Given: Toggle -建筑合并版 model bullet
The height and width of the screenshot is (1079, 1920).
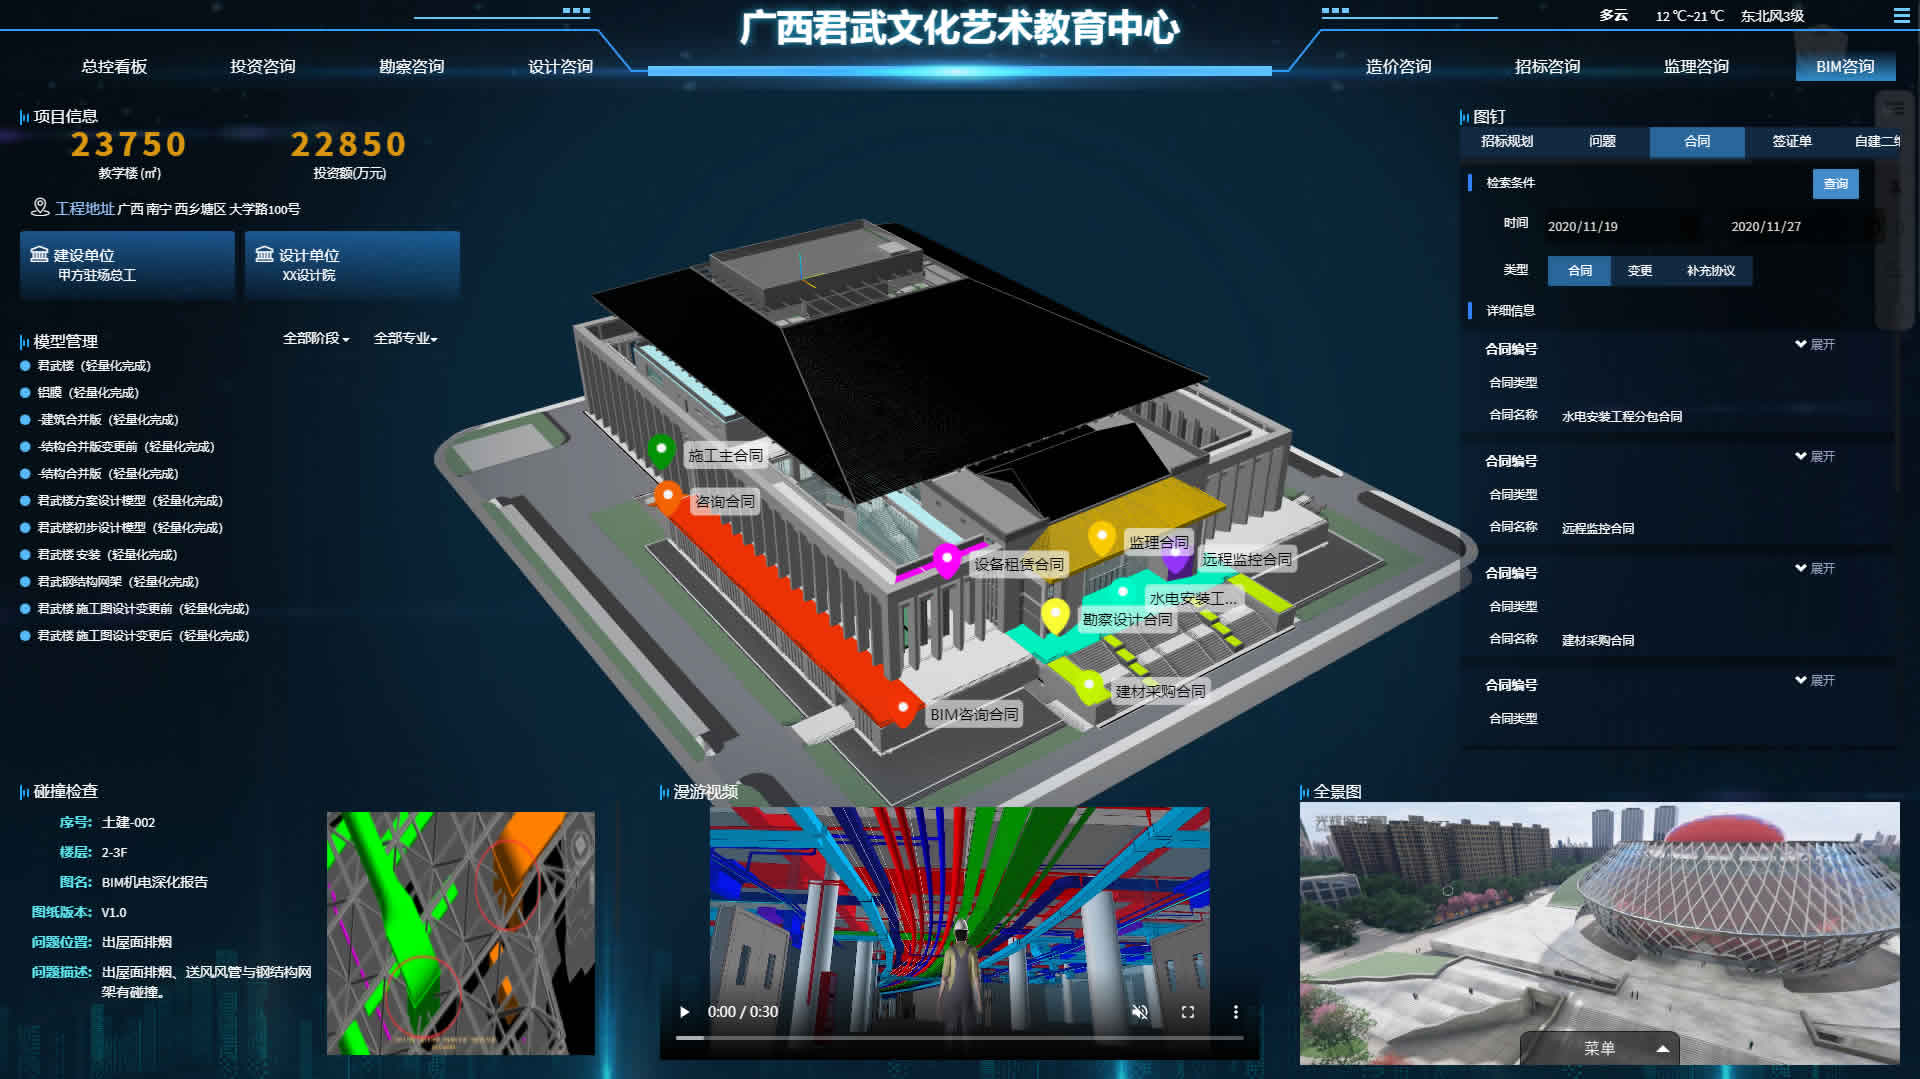Looking at the screenshot, I should pyautogui.click(x=25, y=420).
